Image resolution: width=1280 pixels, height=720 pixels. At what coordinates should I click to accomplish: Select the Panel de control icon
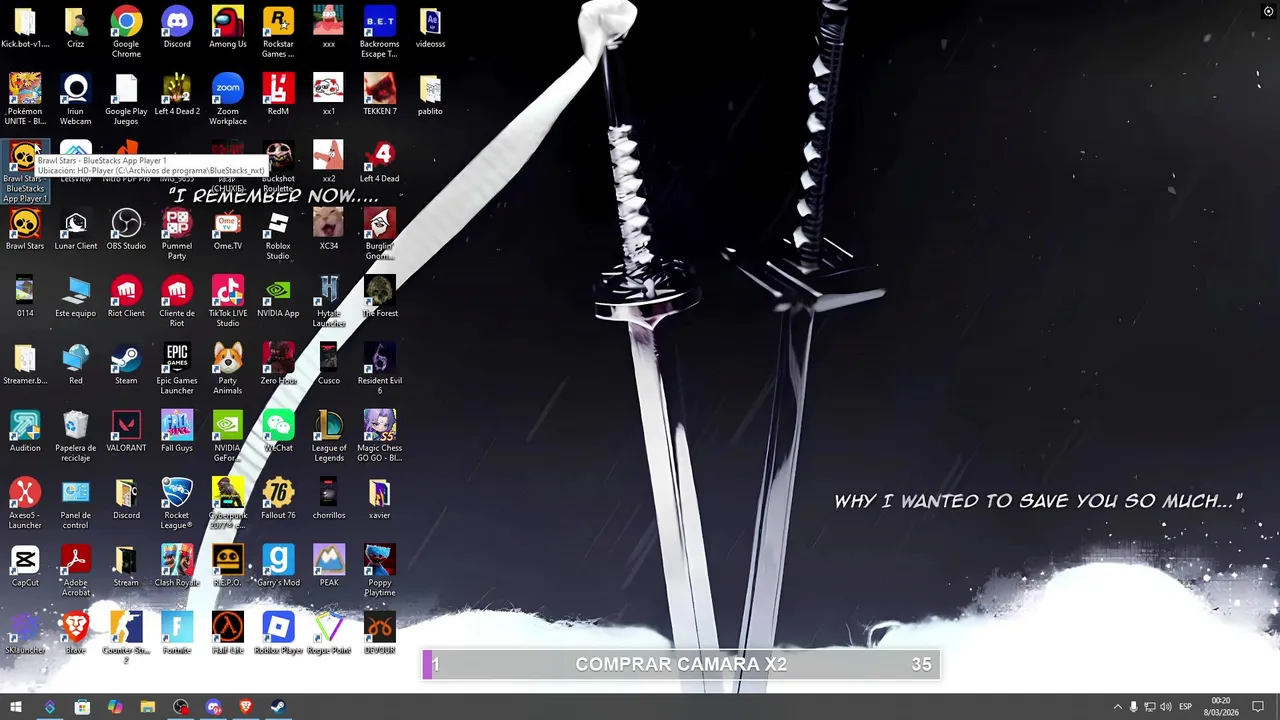(x=75, y=502)
